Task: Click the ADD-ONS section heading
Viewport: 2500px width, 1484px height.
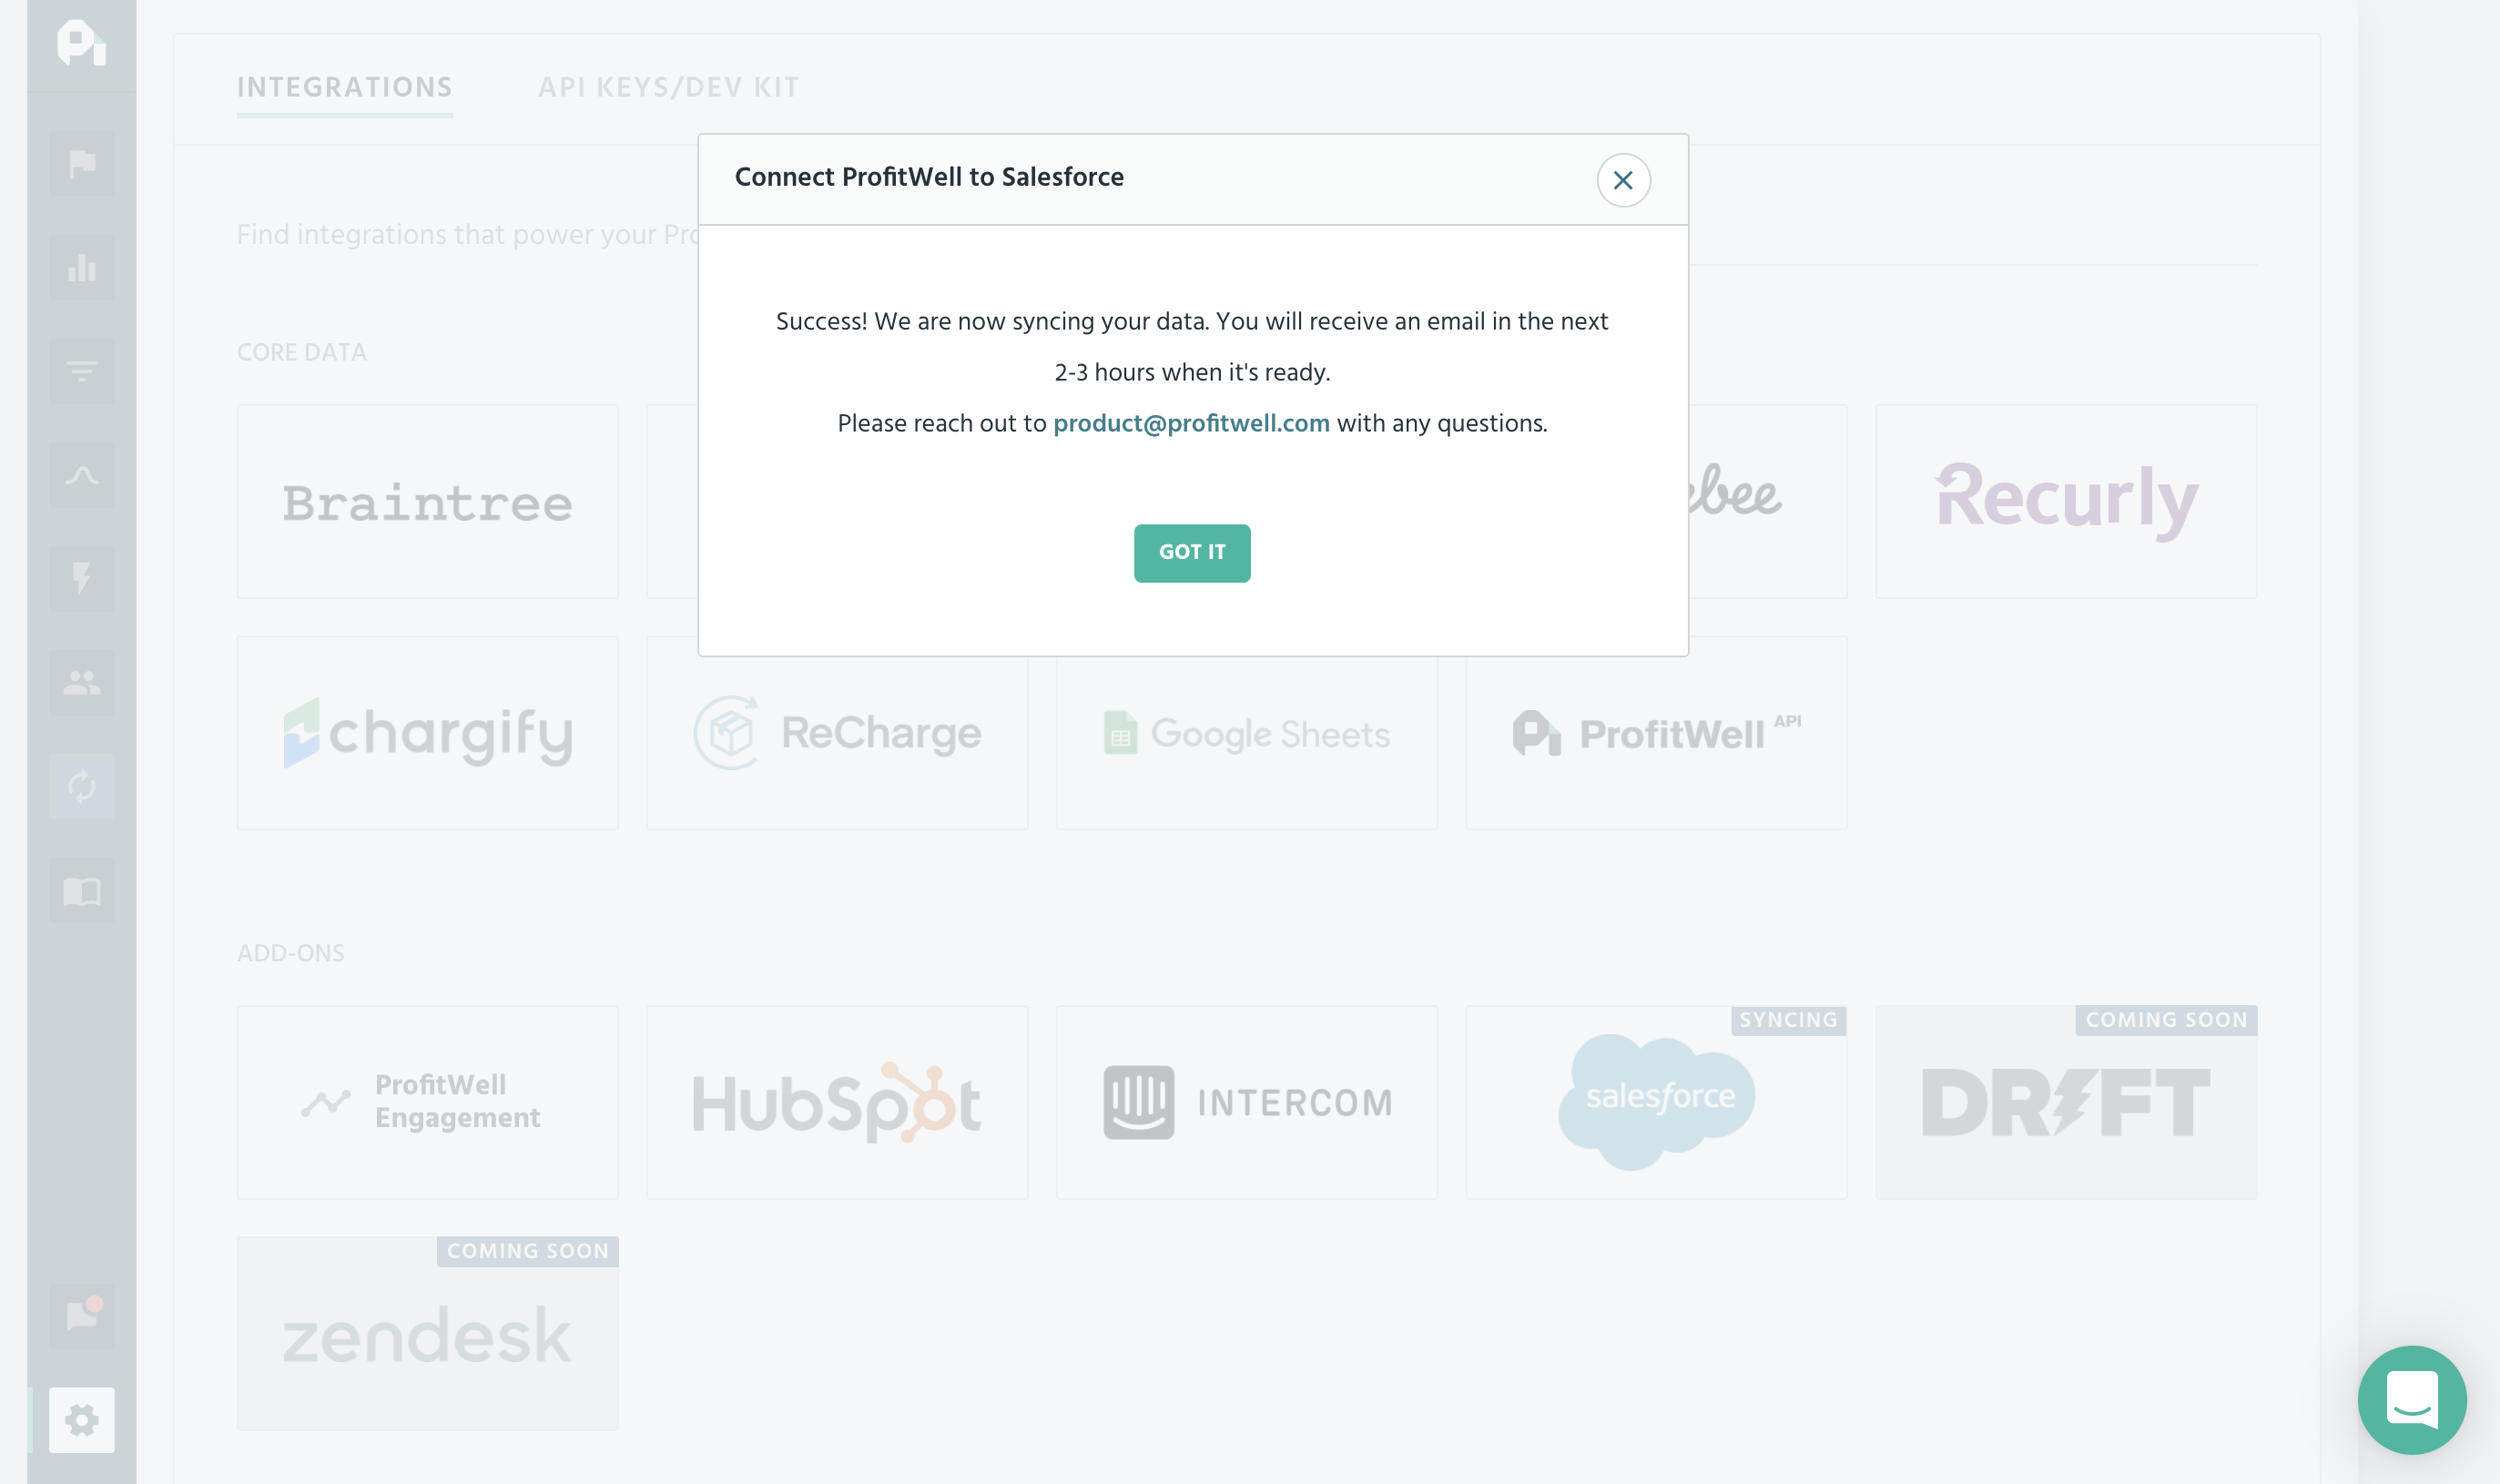Action: point(291,953)
